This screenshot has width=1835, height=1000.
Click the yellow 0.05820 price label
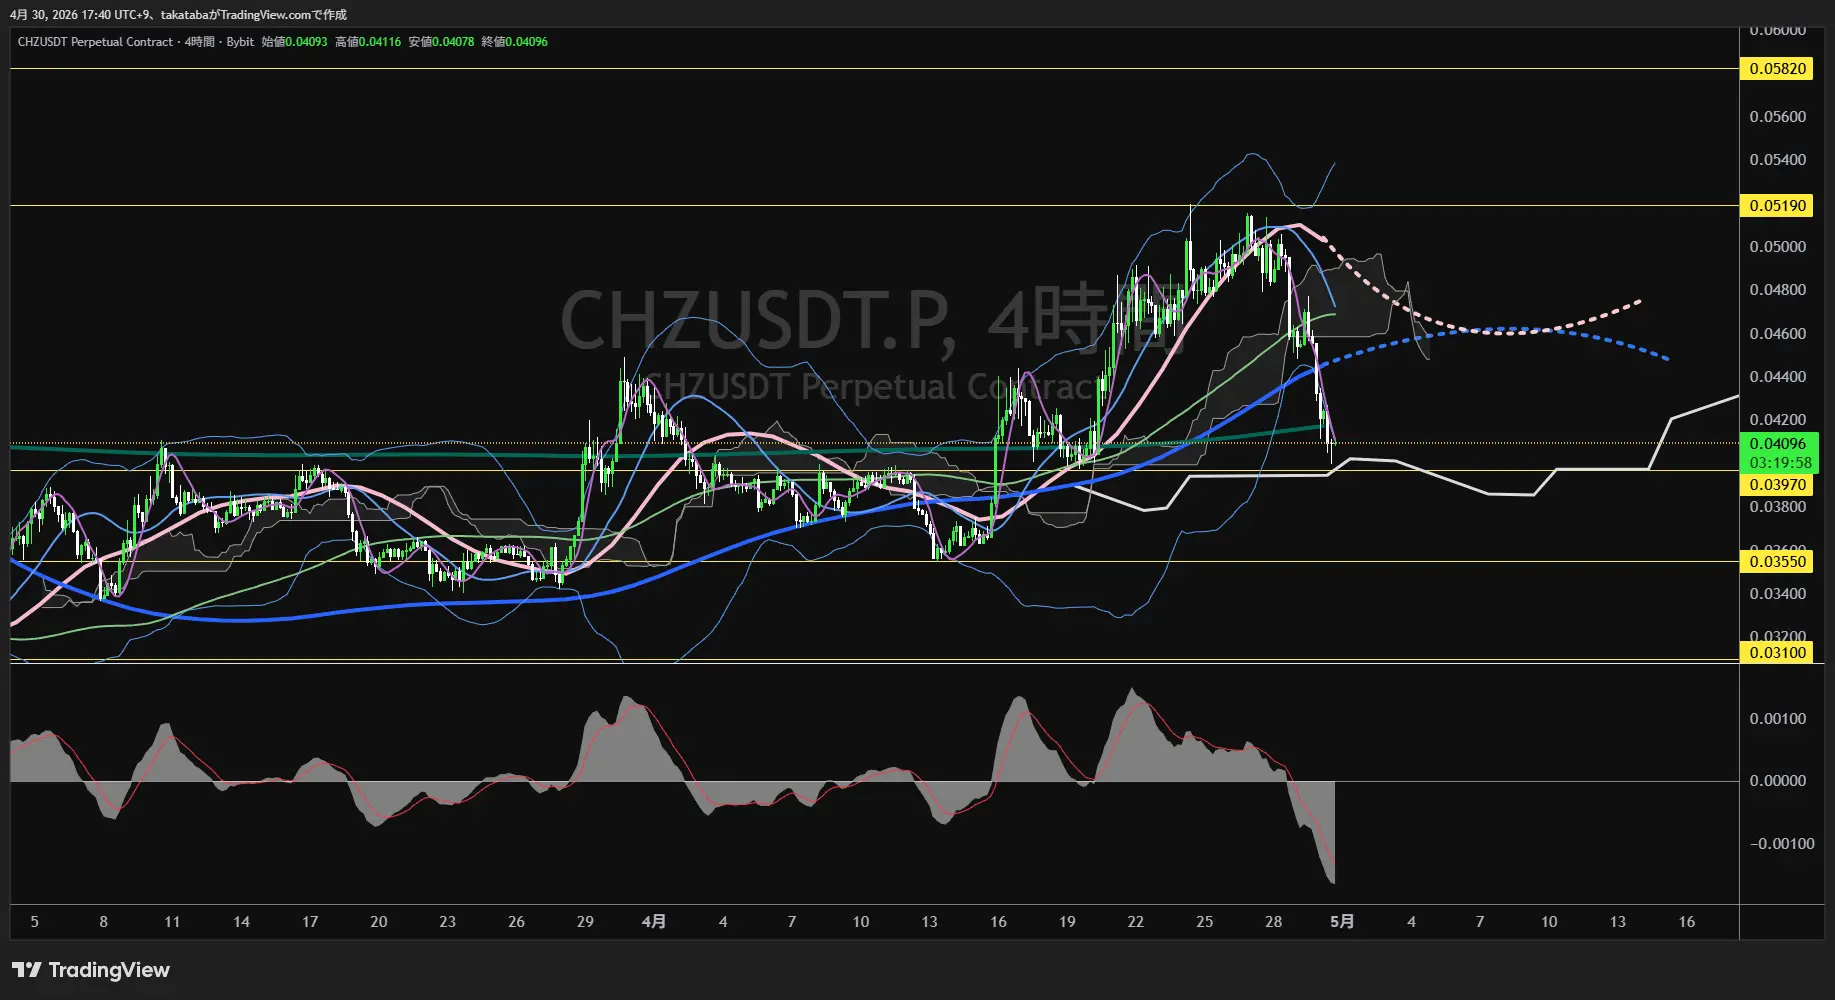click(x=1777, y=69)
